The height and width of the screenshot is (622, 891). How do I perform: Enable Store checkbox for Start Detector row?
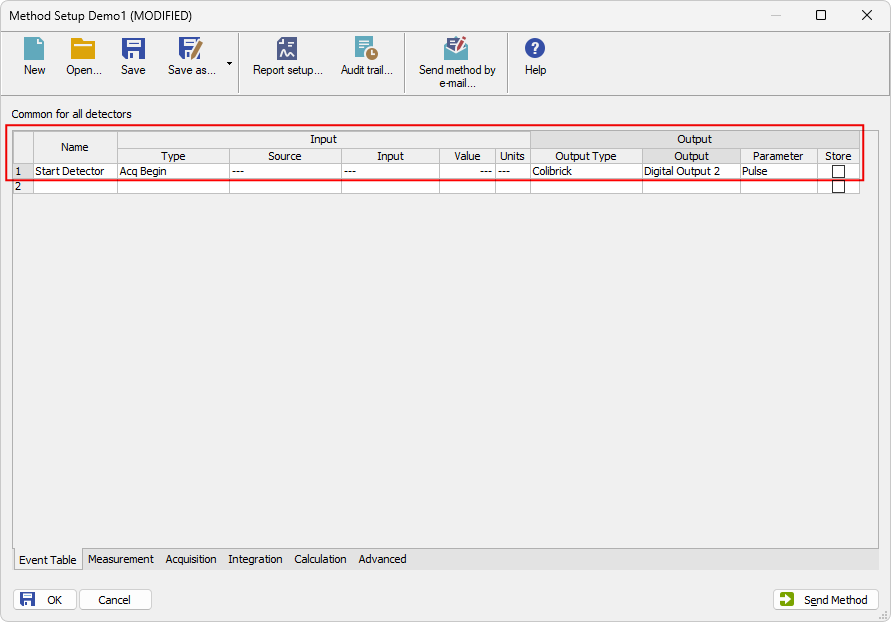point(838,172)
